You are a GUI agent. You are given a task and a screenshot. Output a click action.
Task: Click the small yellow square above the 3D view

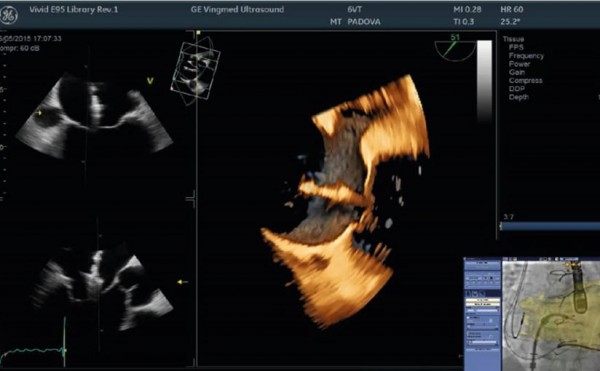click(198, 33)
